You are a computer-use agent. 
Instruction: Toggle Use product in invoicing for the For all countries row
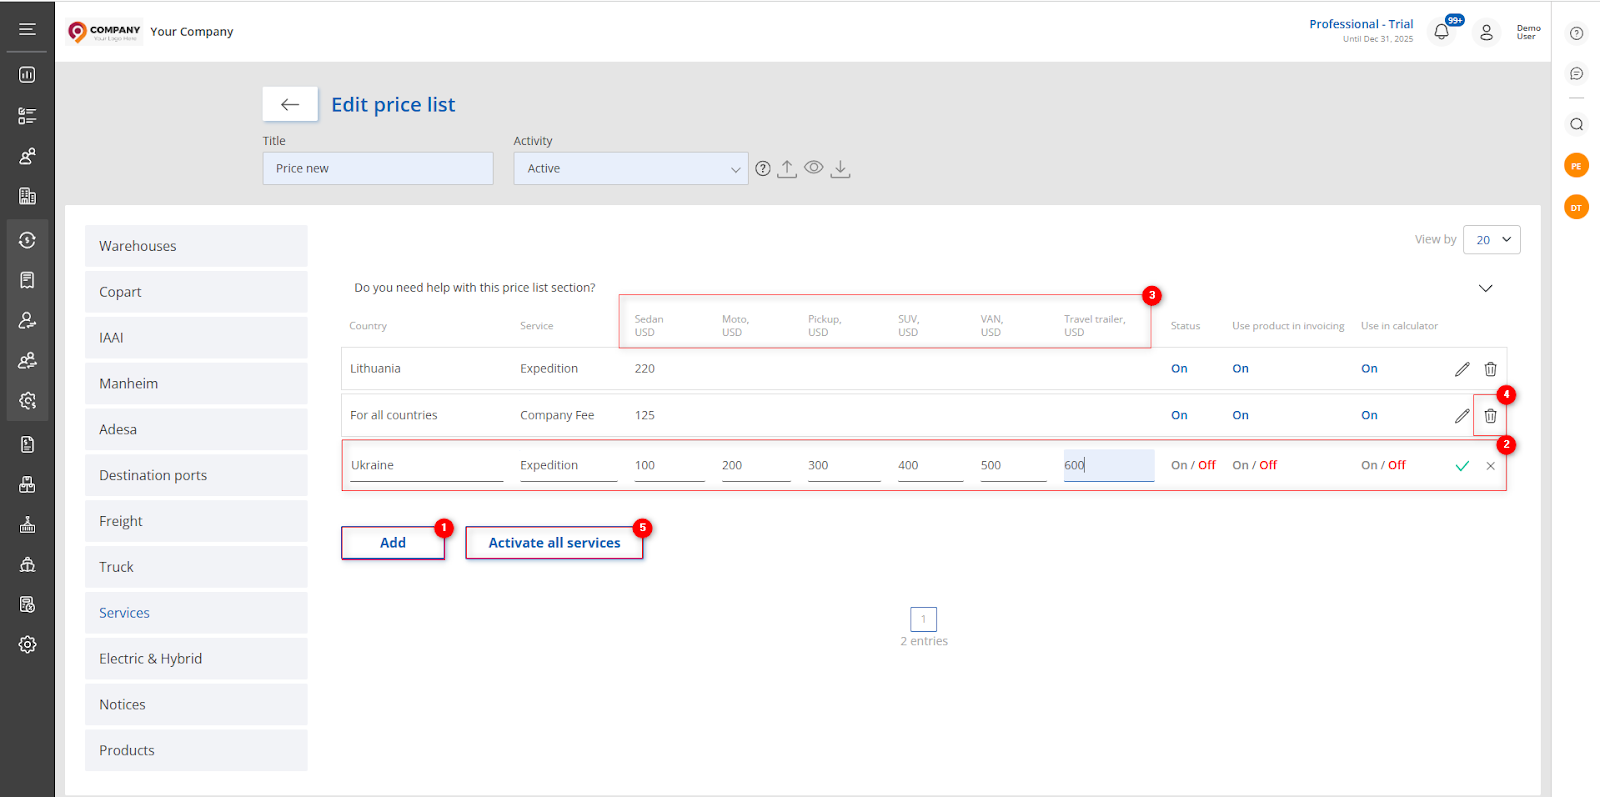1240,415
